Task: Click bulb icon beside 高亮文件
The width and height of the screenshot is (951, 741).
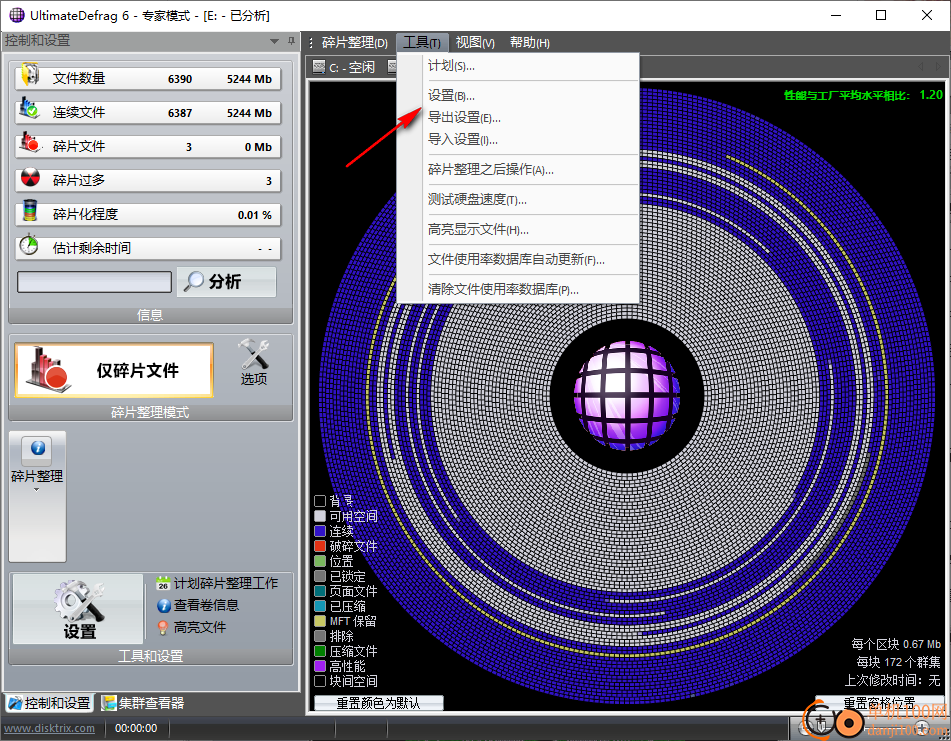Action: coord(163,628)
